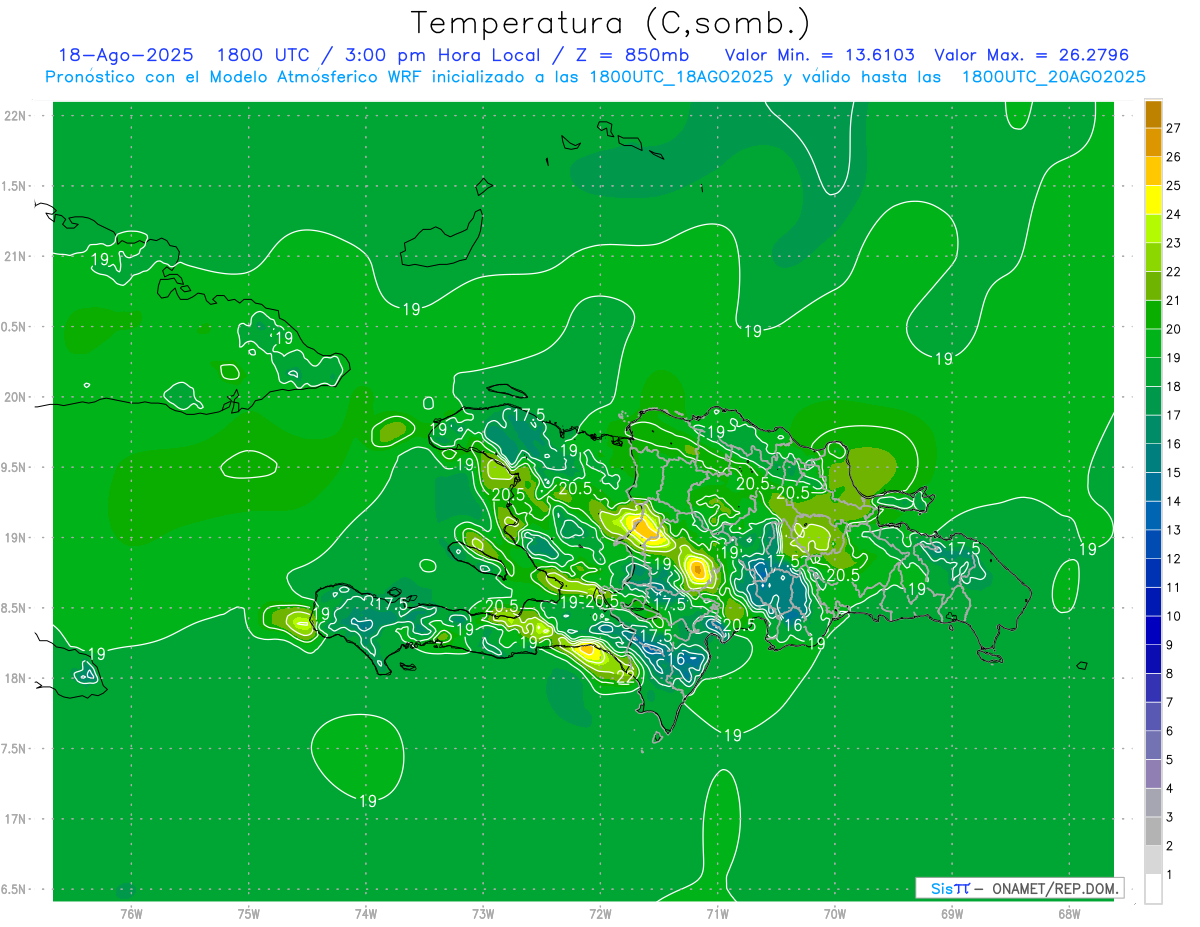Click the legend color band between 19 and 20
Screen dimensions: 1200x927
pyautogui.click(x=1153, y=344)
